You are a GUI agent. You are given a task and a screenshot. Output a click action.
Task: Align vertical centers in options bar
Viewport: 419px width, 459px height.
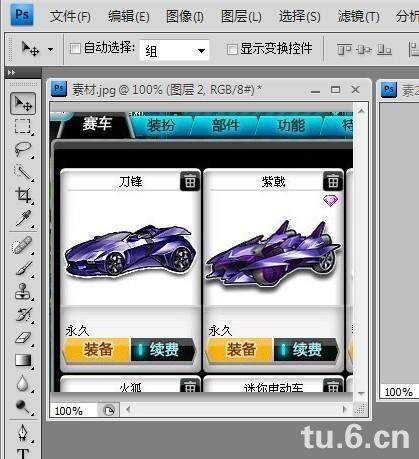[364, 50]
